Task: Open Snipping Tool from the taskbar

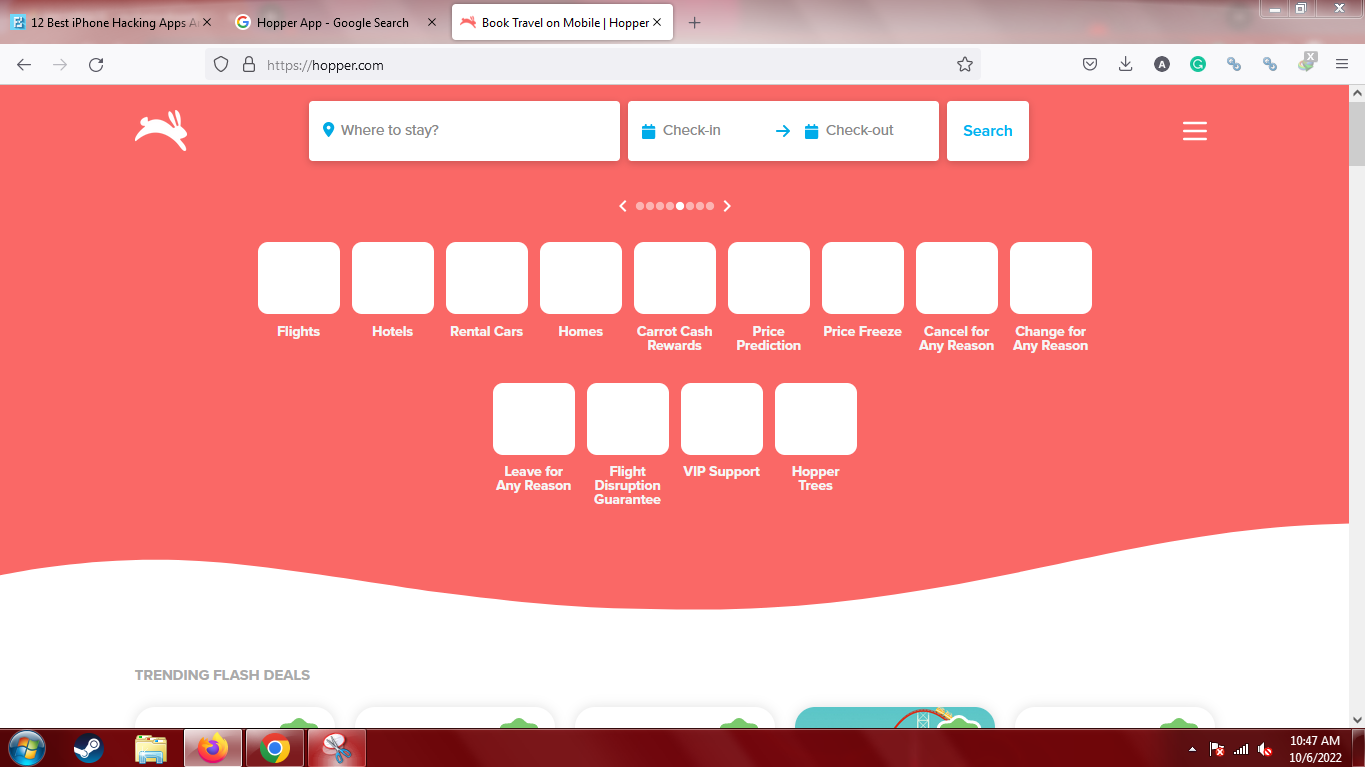Action: 337,748
